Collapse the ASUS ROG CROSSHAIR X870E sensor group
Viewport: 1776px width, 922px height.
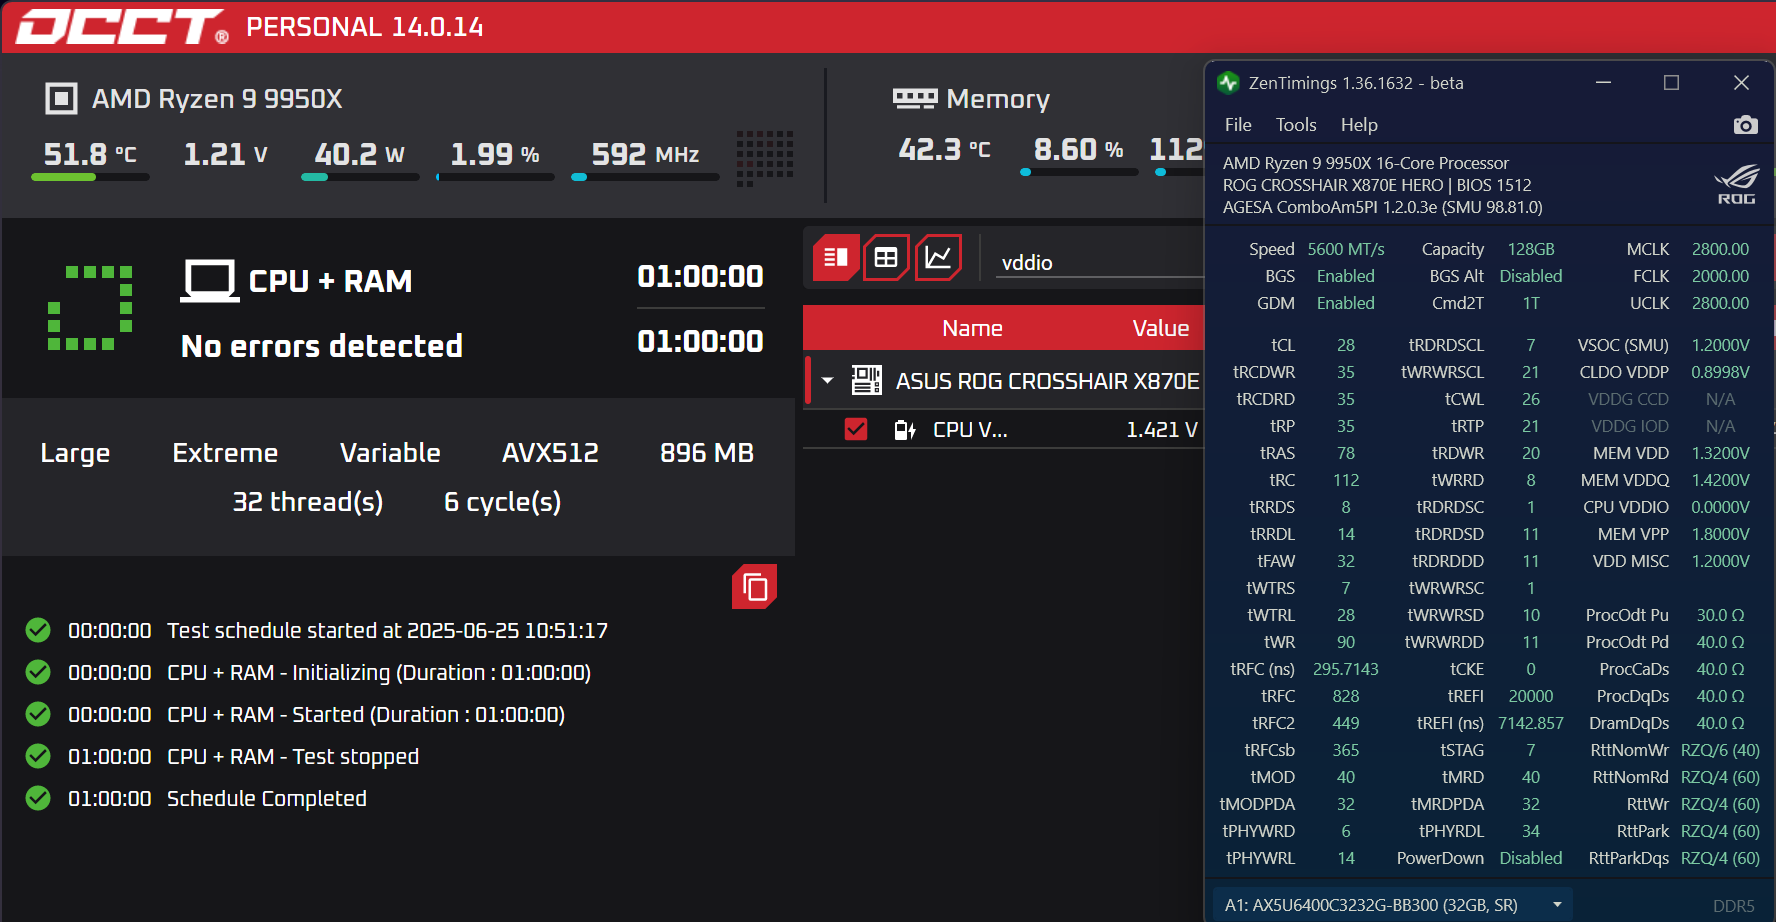827,381
